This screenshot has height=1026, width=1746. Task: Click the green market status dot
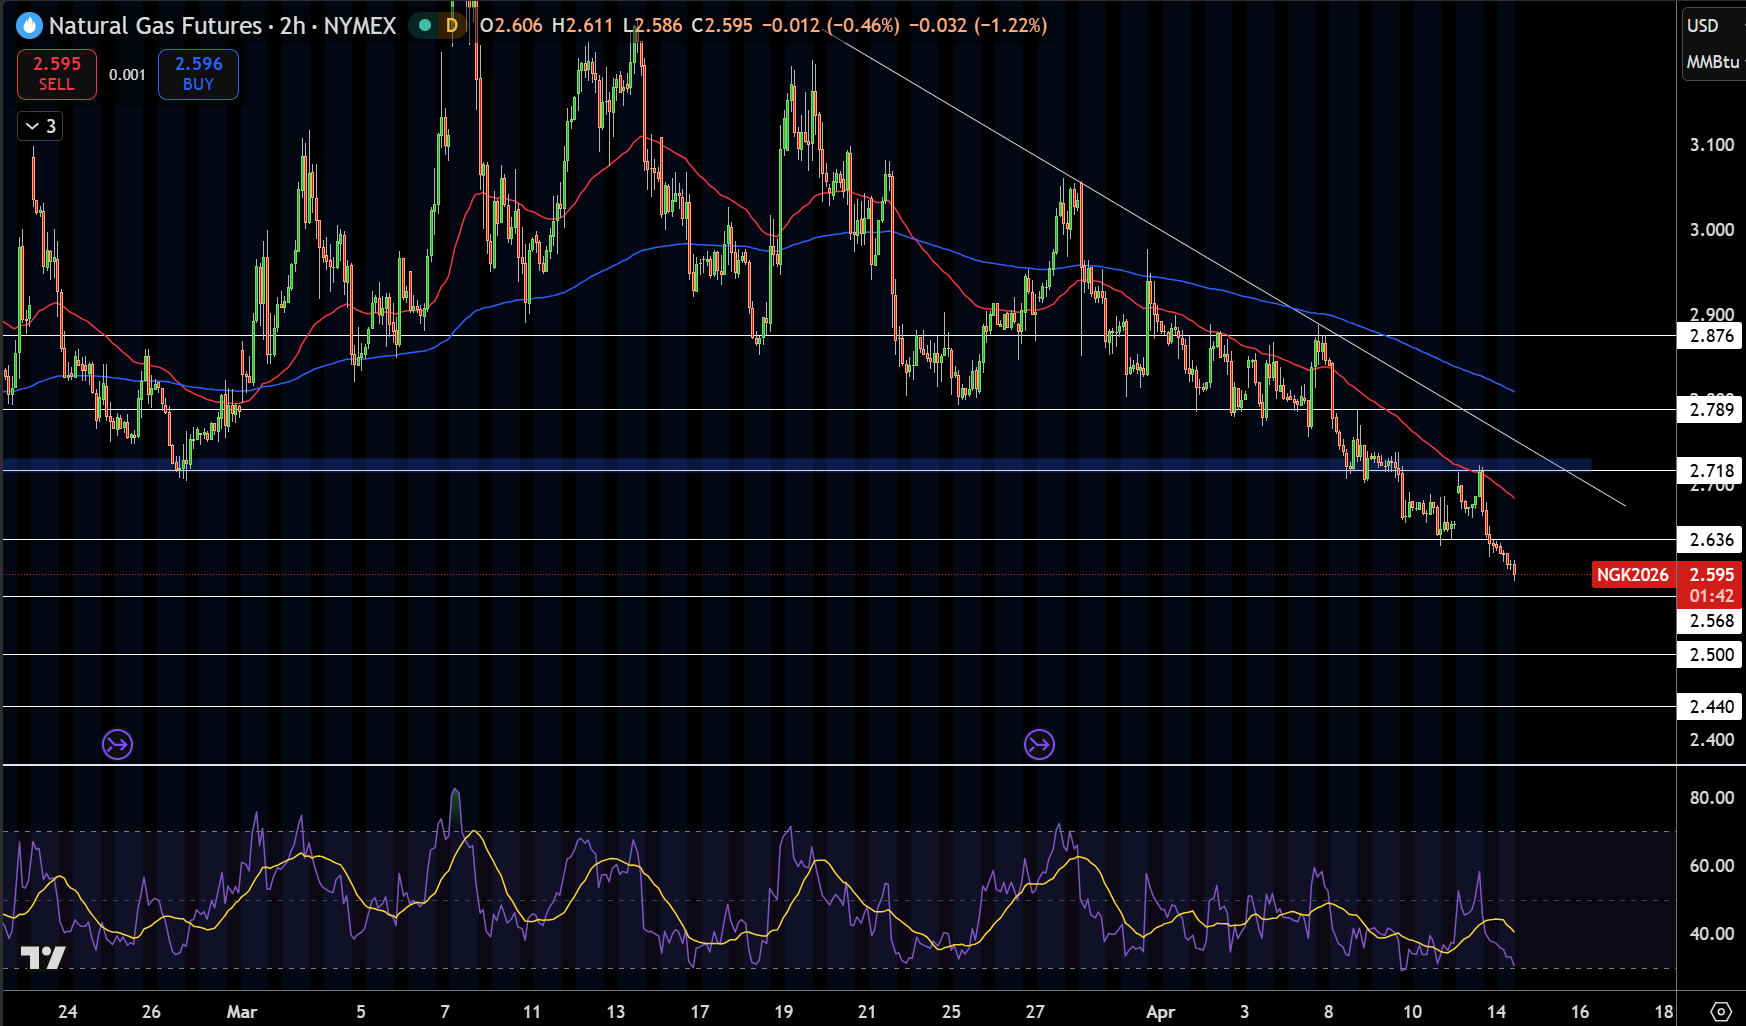point(425,25)
